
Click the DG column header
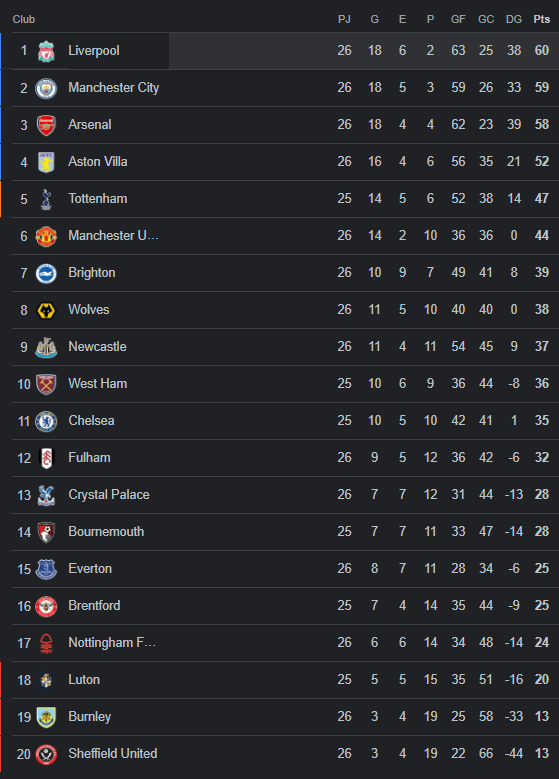tap(514, 19)
